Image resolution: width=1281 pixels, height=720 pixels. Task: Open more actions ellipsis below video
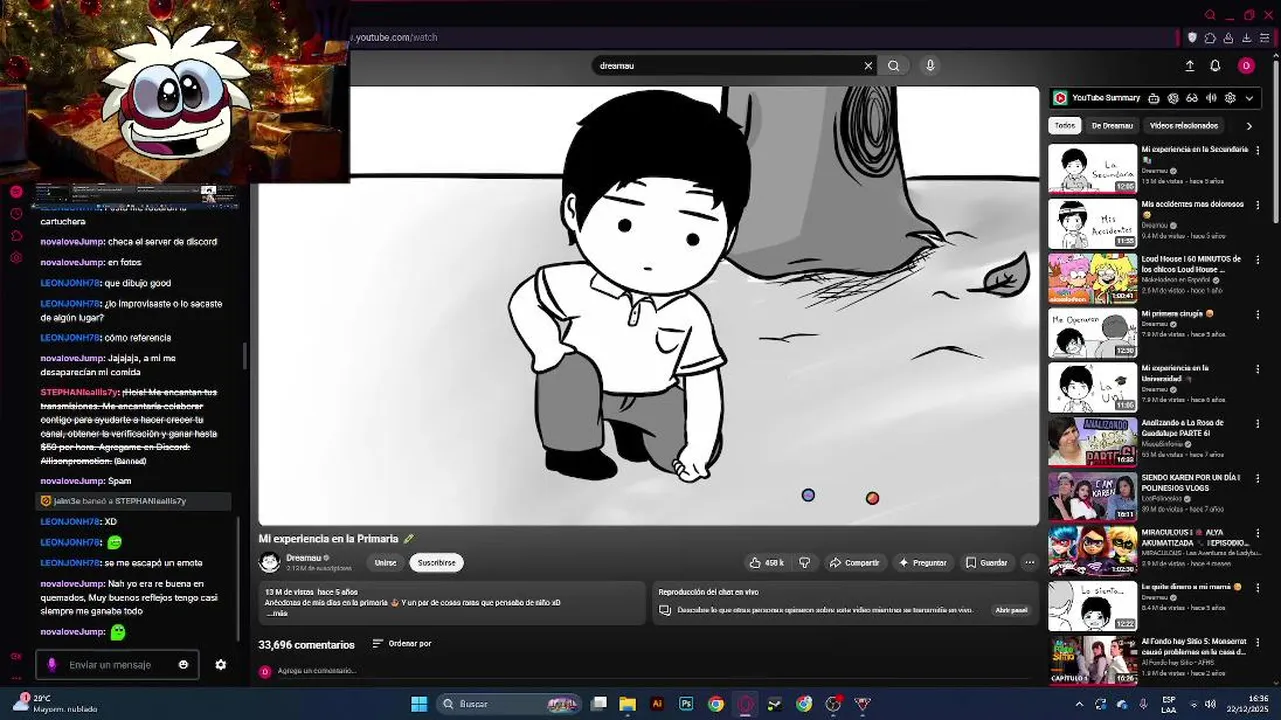(x=1029, y=563)
